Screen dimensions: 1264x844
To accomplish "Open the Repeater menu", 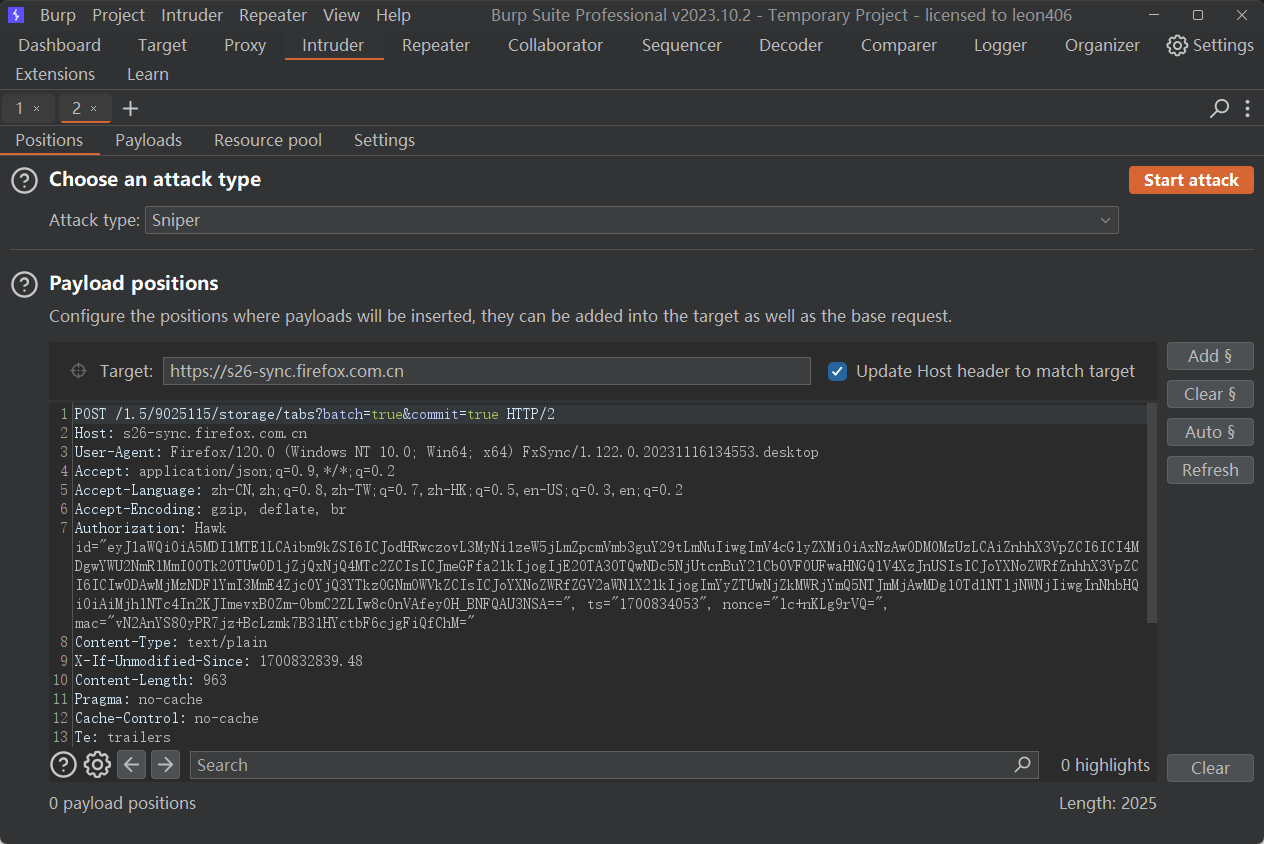I will point(273,15).
